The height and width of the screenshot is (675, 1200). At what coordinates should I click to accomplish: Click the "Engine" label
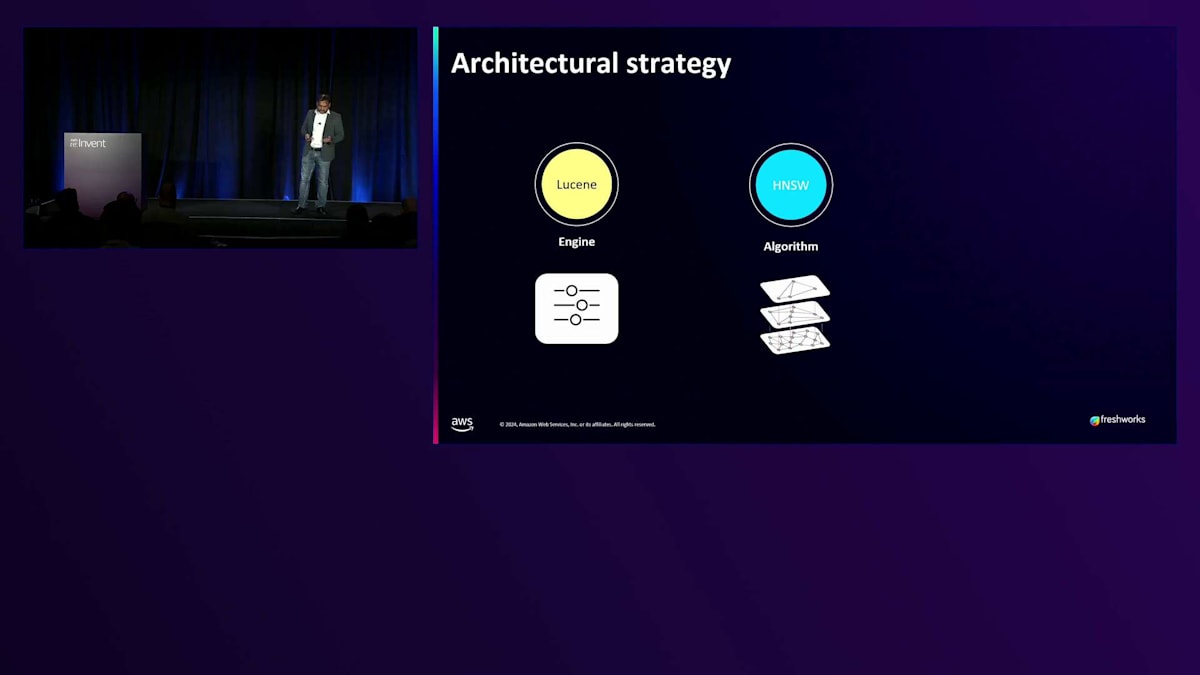[x=576, y=242]
